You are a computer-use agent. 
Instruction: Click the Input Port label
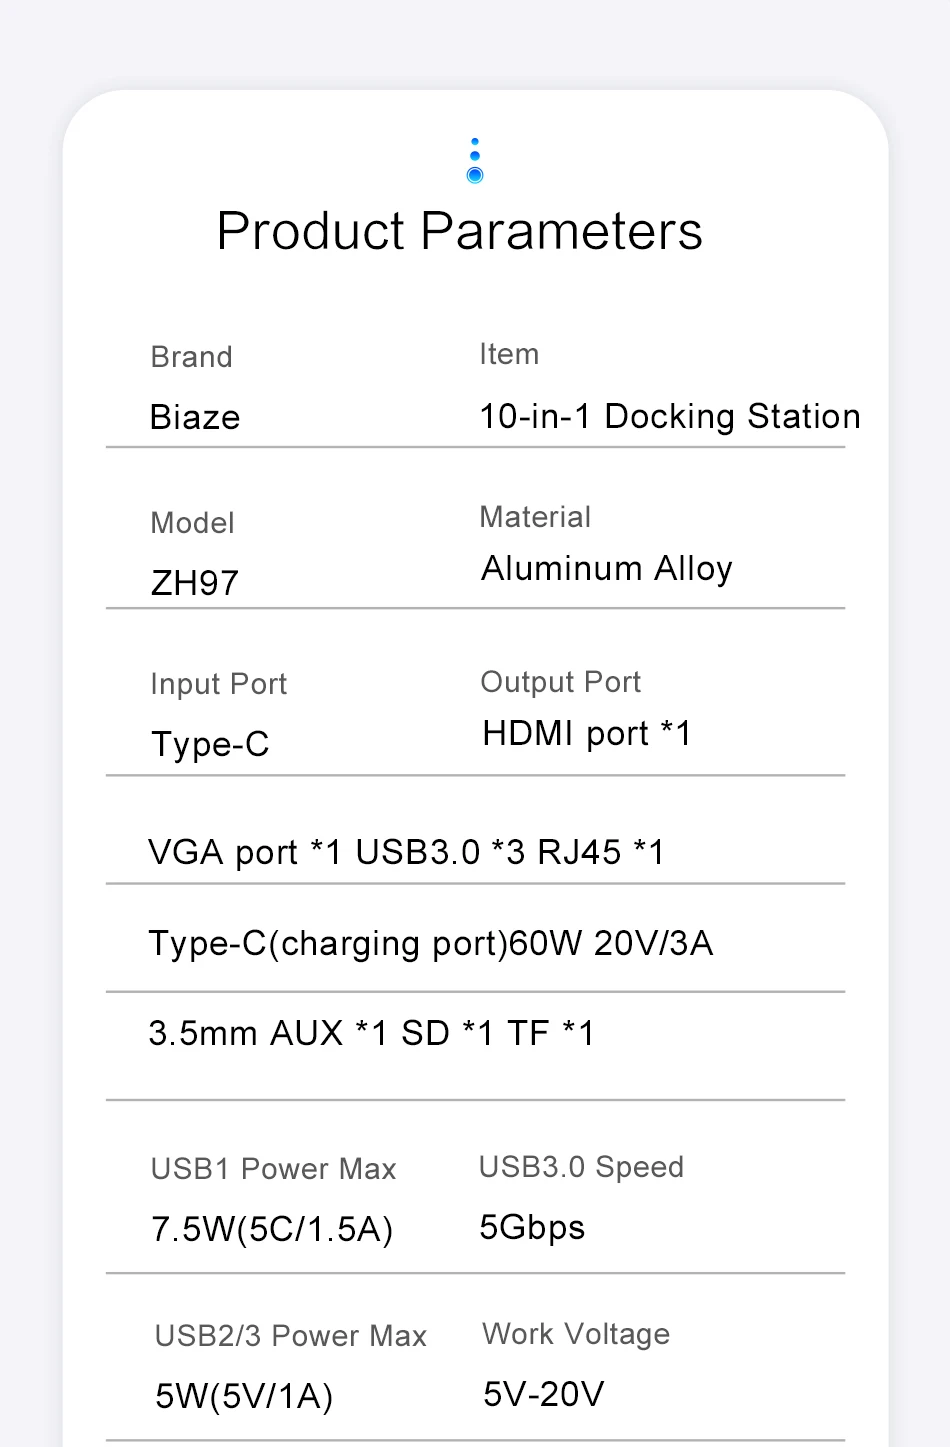219,684
